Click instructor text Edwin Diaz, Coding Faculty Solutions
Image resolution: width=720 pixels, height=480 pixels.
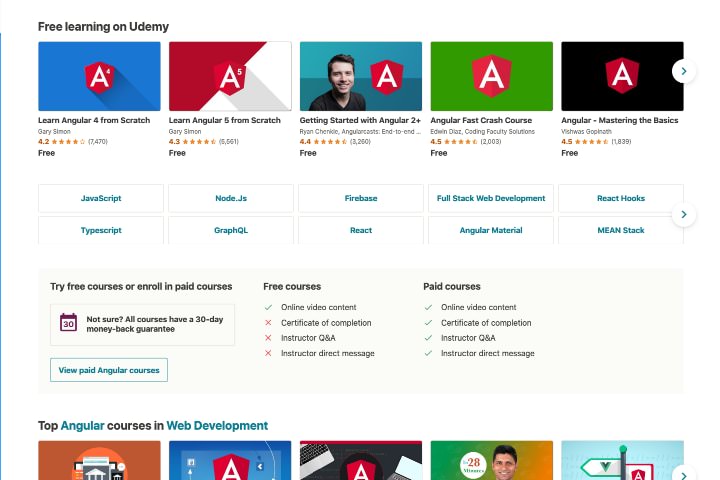(483, 131)
